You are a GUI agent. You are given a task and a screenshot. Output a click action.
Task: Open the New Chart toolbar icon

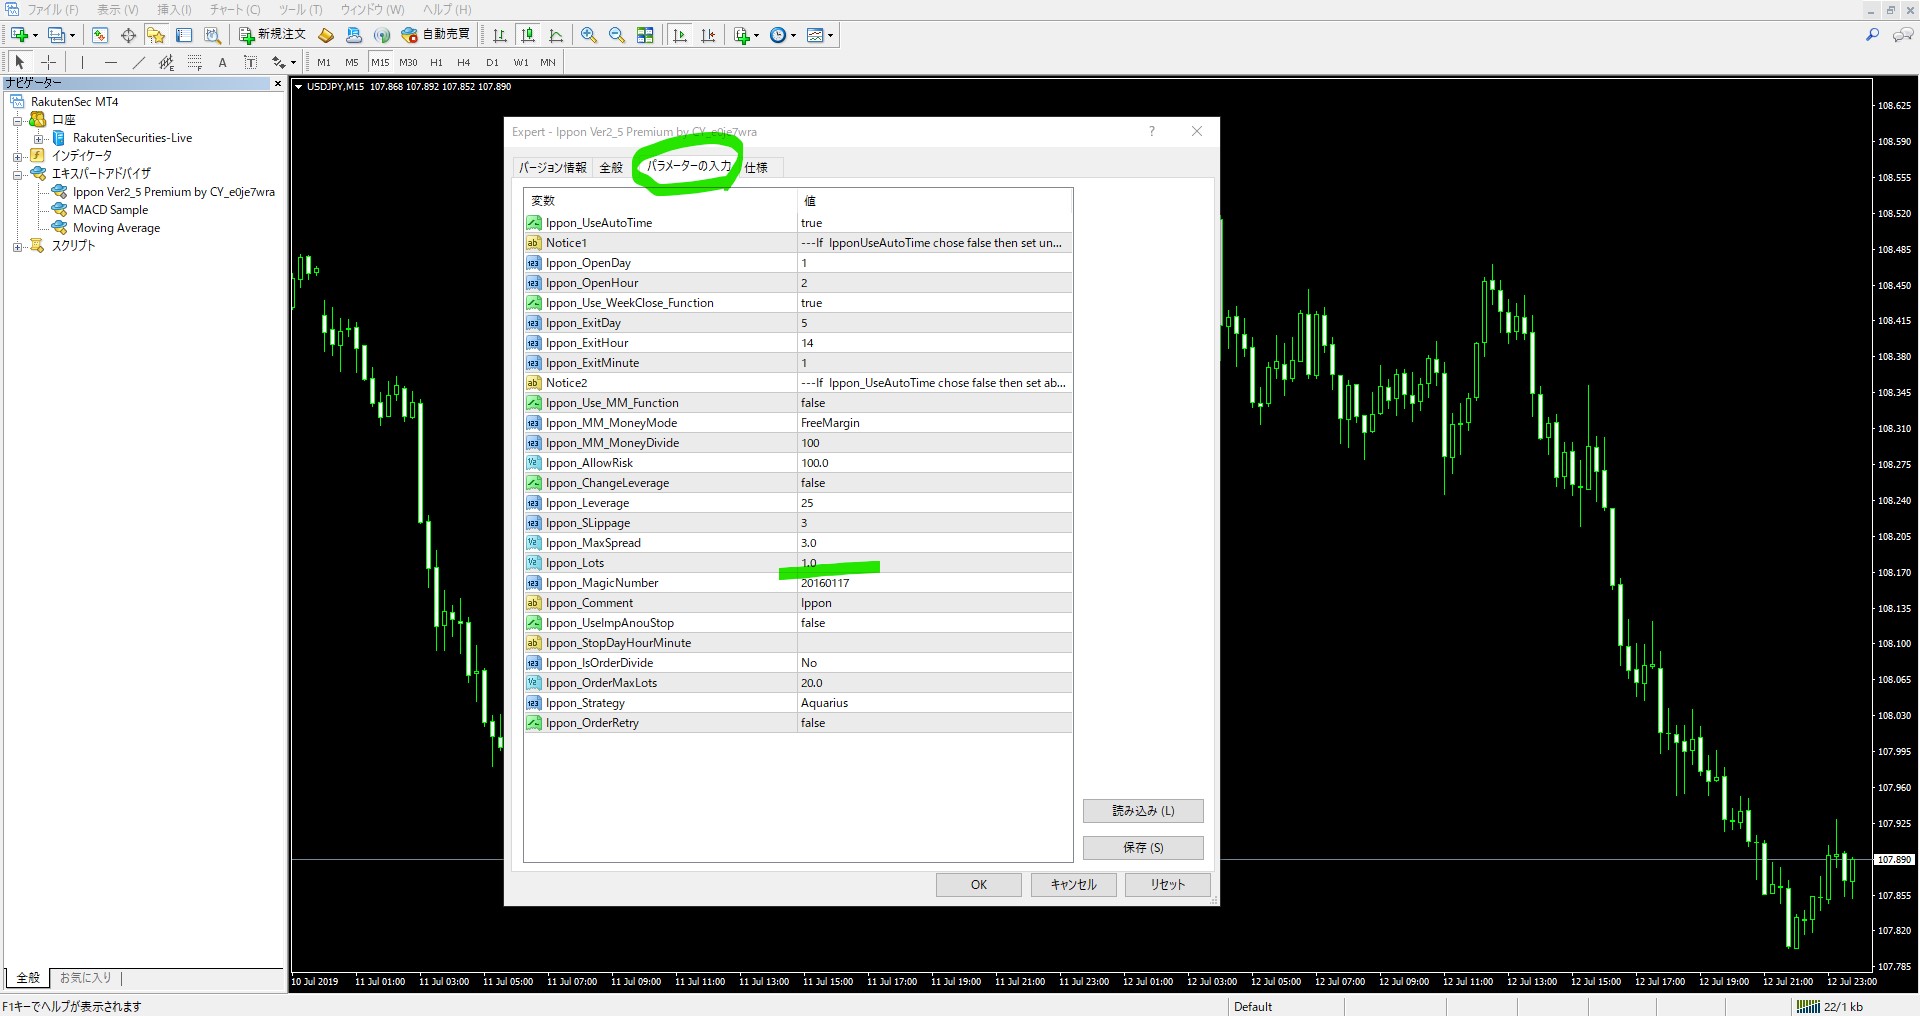pos(19,35)
